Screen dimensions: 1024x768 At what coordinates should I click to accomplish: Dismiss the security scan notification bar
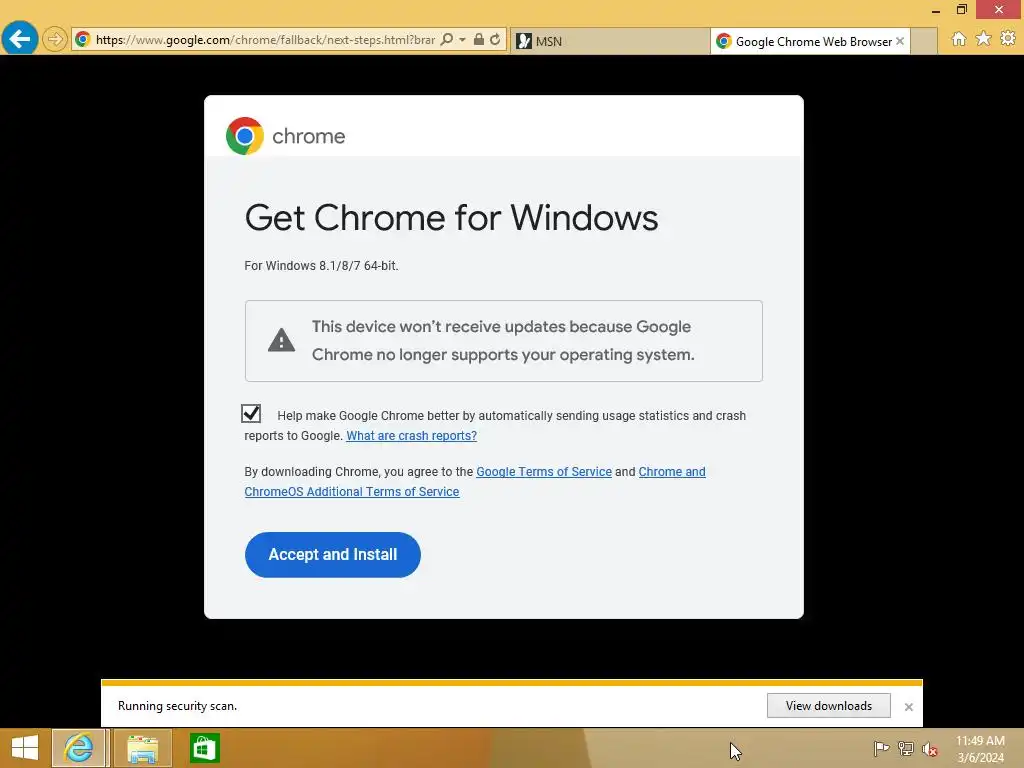pyautogui.click(x=908, y=707)
